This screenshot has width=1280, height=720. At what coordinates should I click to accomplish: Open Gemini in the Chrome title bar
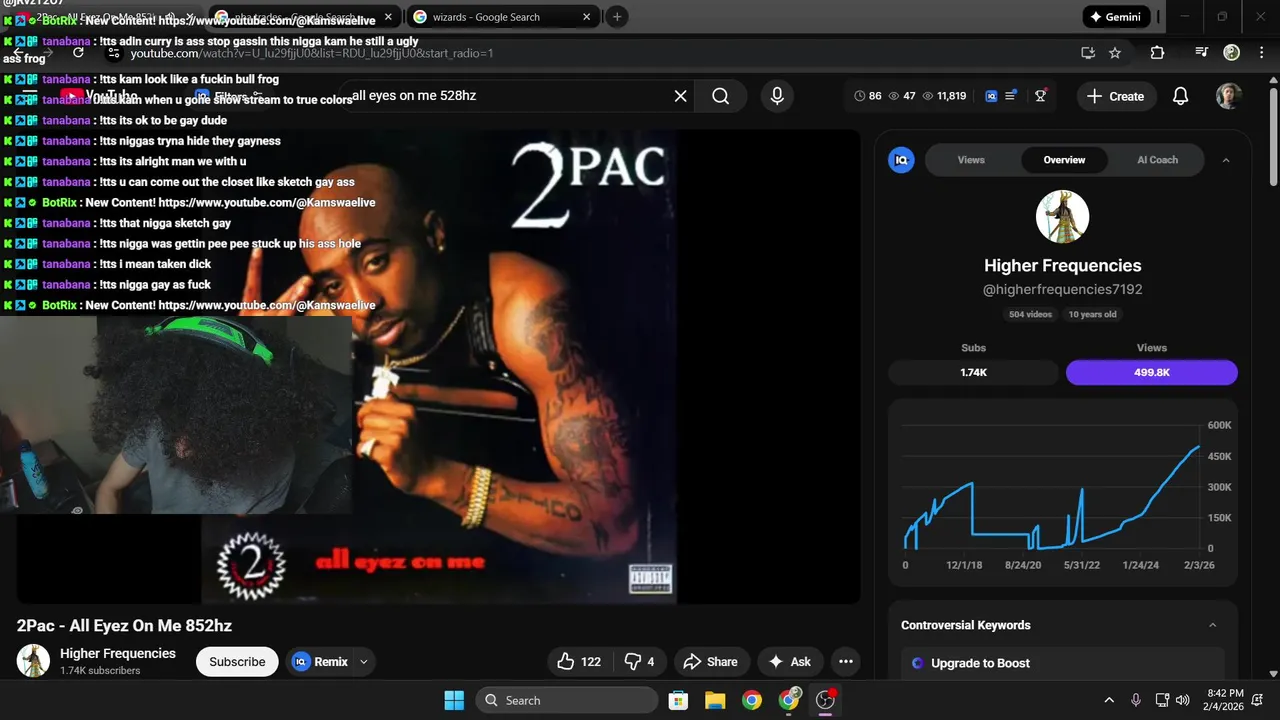[x=1116, y=17]
